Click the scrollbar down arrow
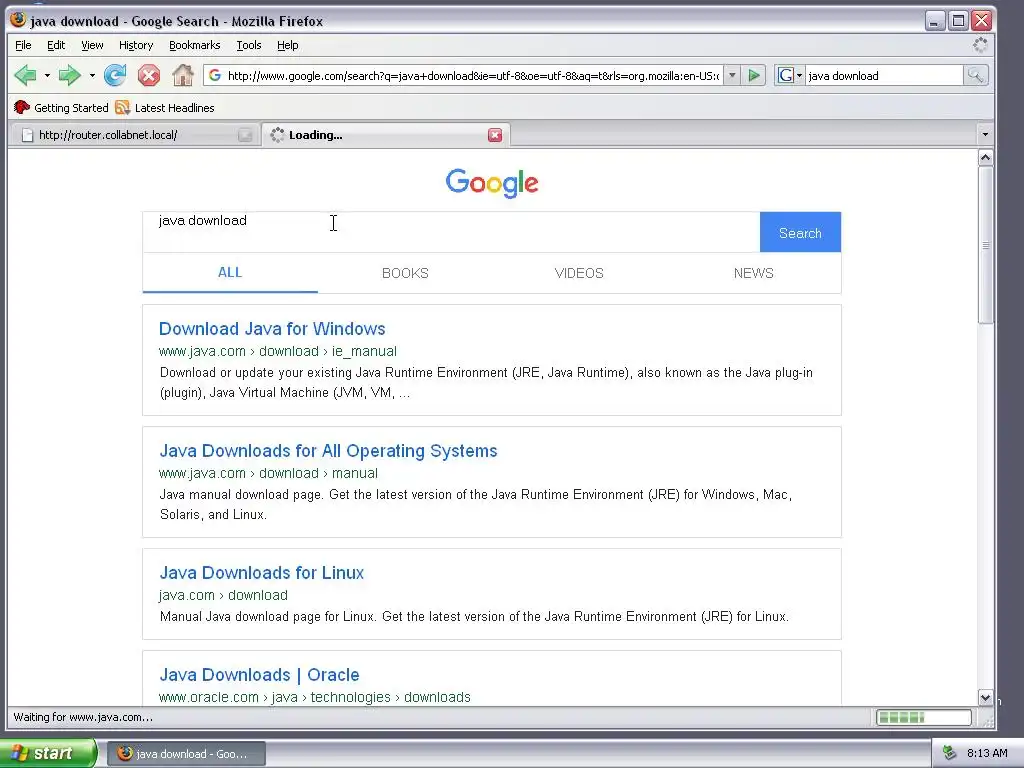 coord(985,697)
